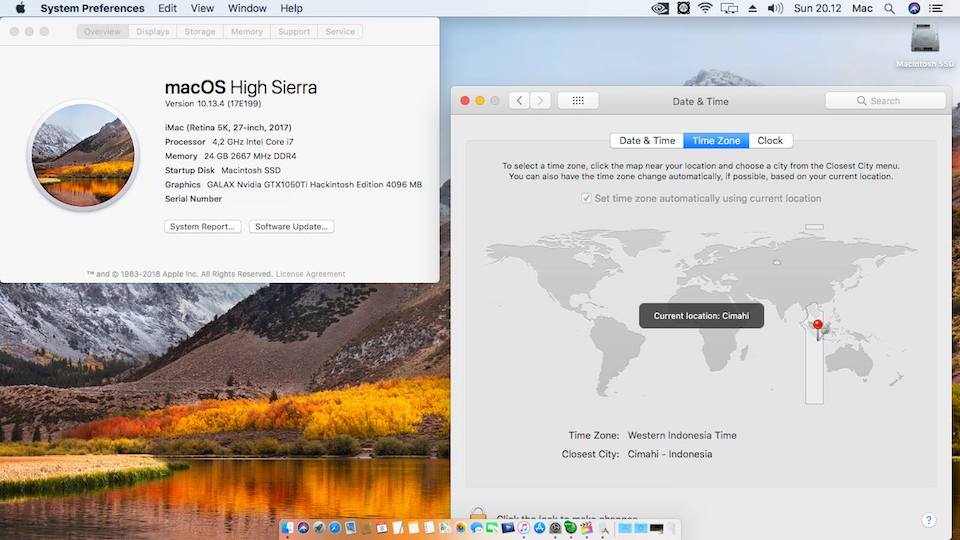Image resolution: width=960 pixels, height=540 pixels.
Task: Click the Search field in Date & Time window
Action: coord(885,100)
